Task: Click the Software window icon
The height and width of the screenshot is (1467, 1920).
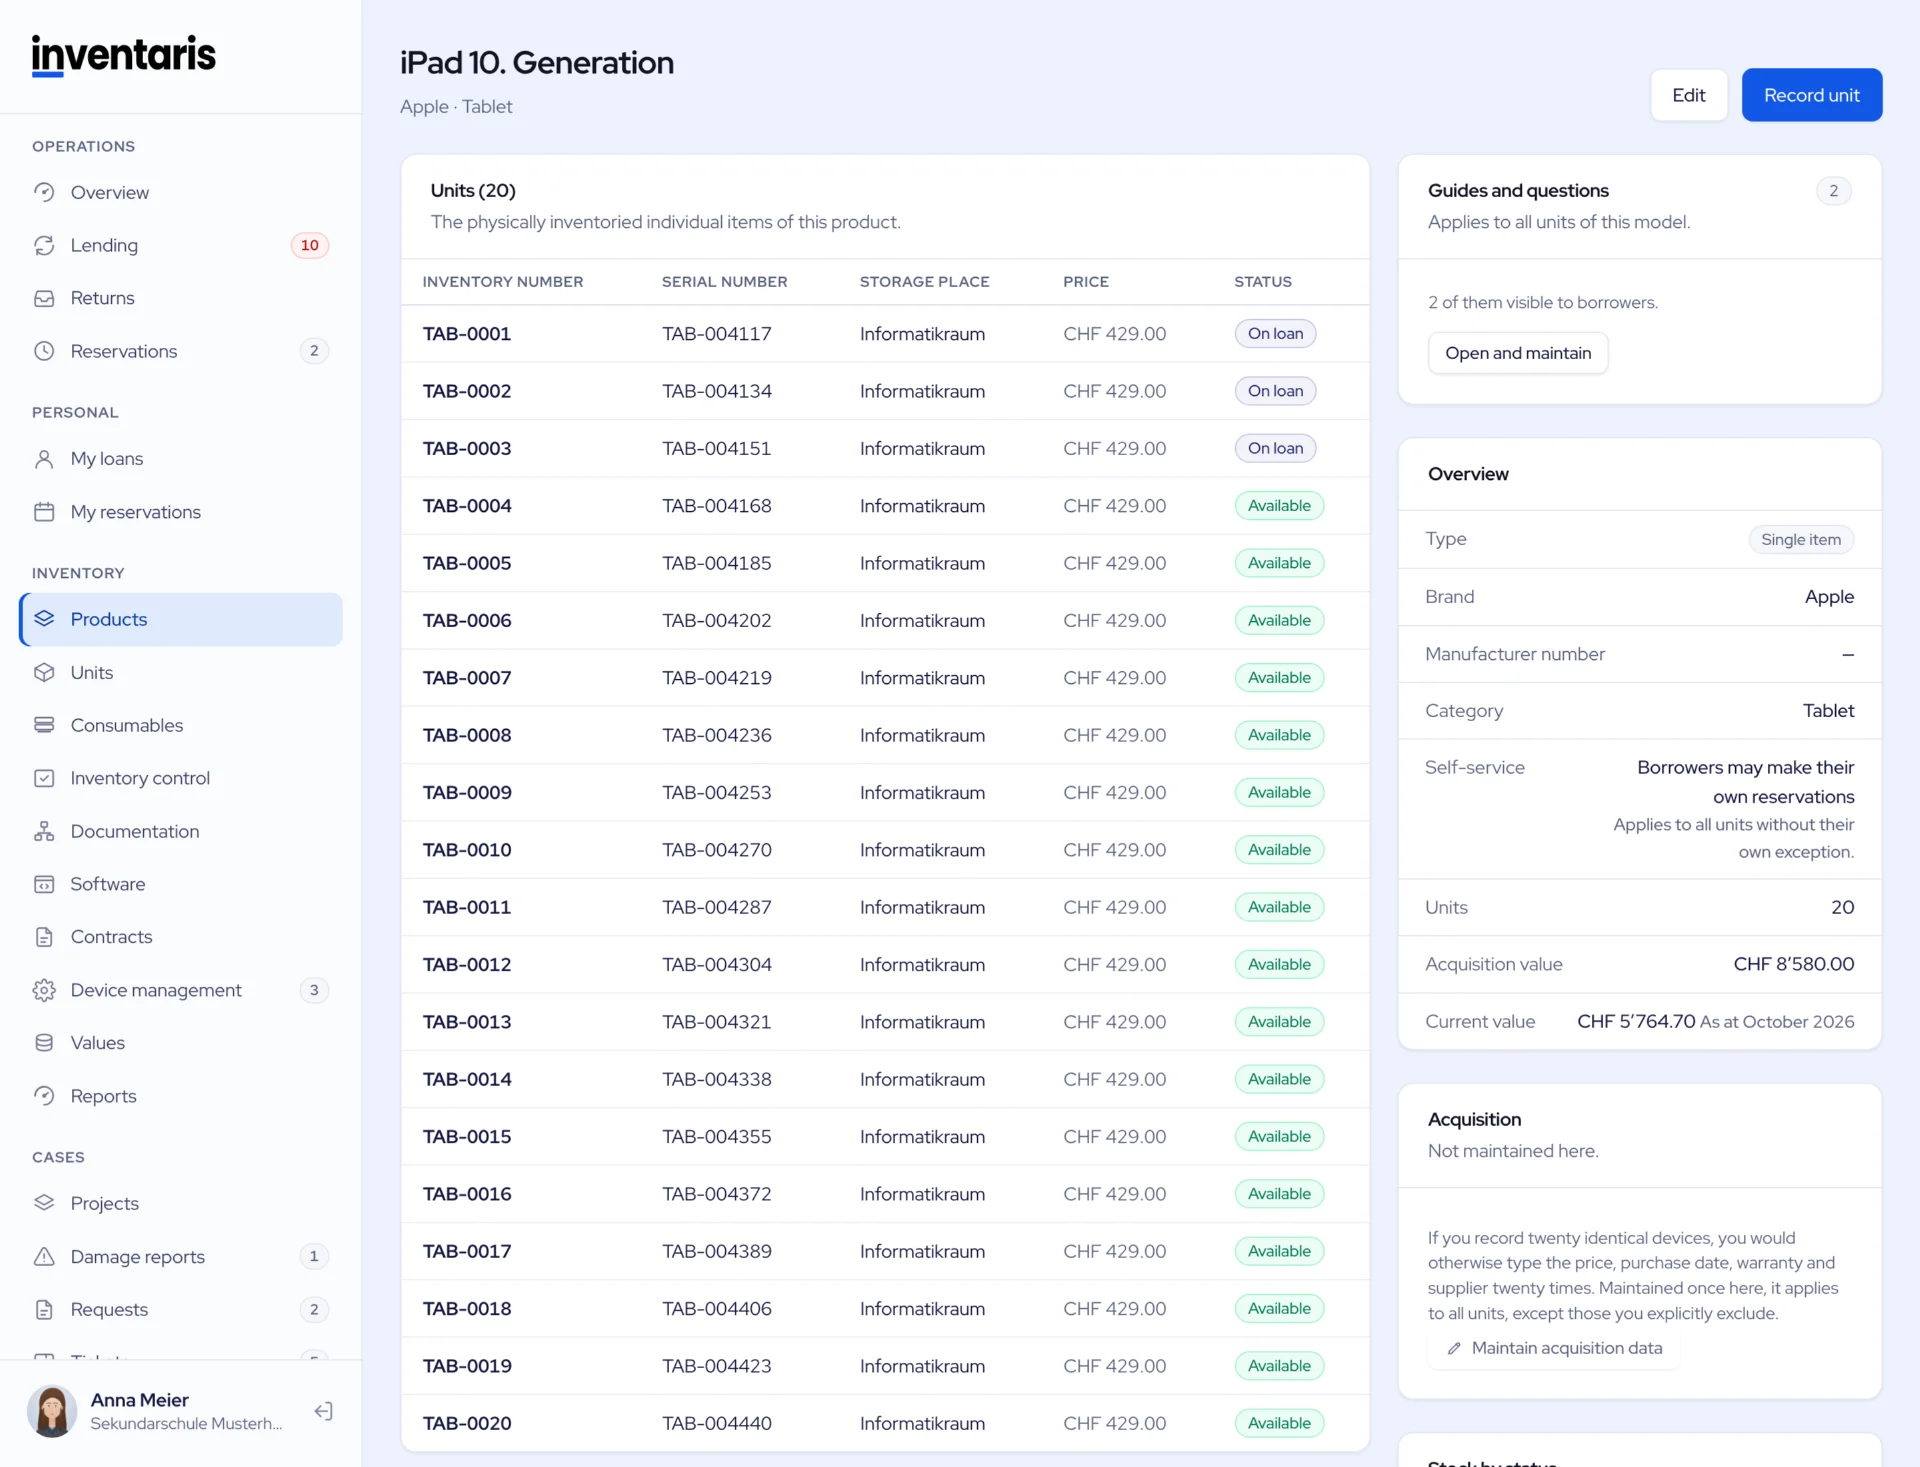Action: click(44, 884)
